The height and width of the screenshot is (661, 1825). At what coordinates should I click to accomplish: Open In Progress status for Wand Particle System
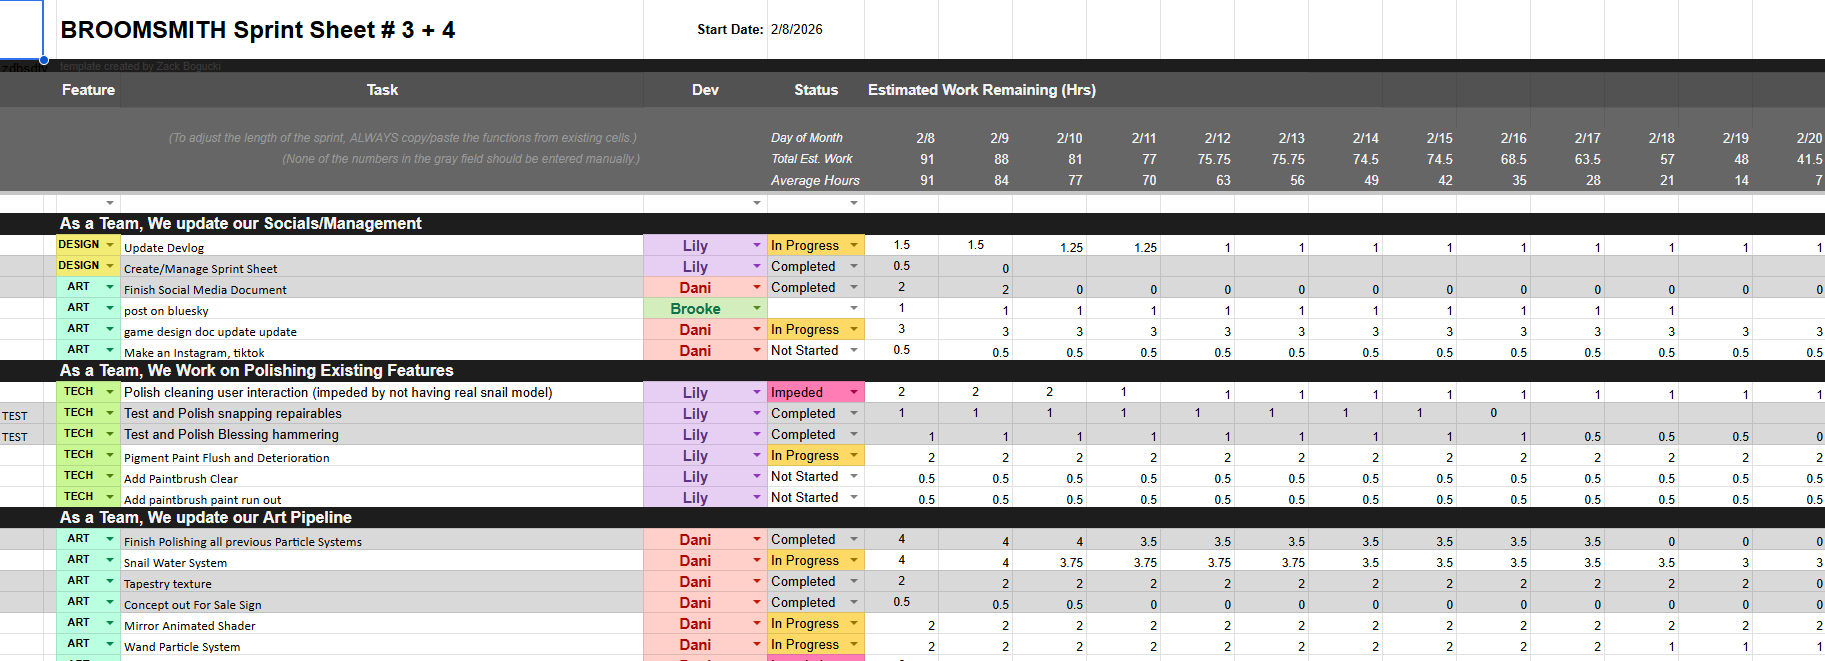point(854,644)
